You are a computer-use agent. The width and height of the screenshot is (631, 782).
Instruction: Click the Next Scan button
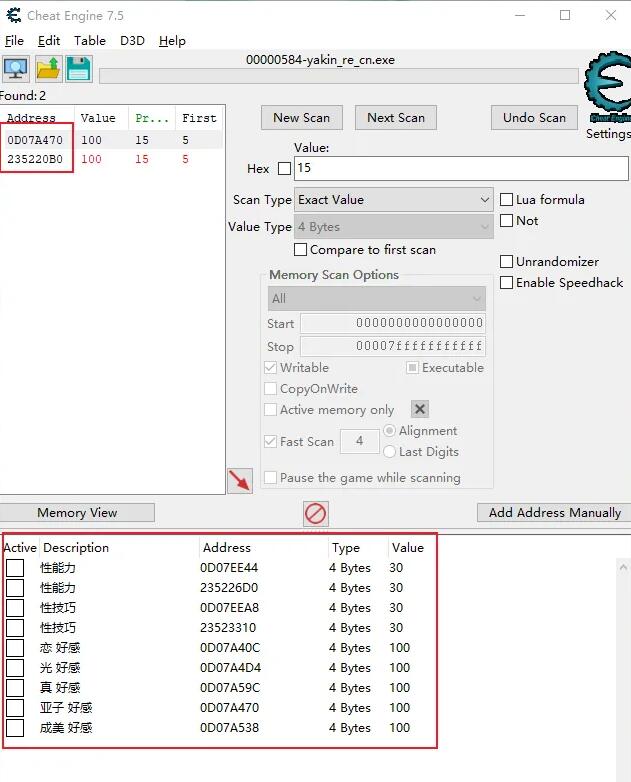tap(396, 117)
